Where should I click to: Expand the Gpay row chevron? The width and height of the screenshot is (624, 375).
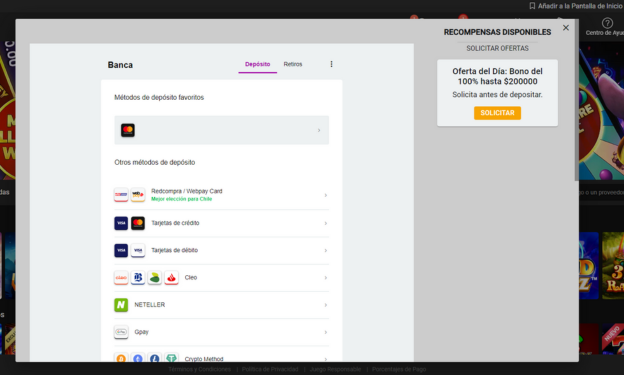pyautogui.click(x=326, y=332)
